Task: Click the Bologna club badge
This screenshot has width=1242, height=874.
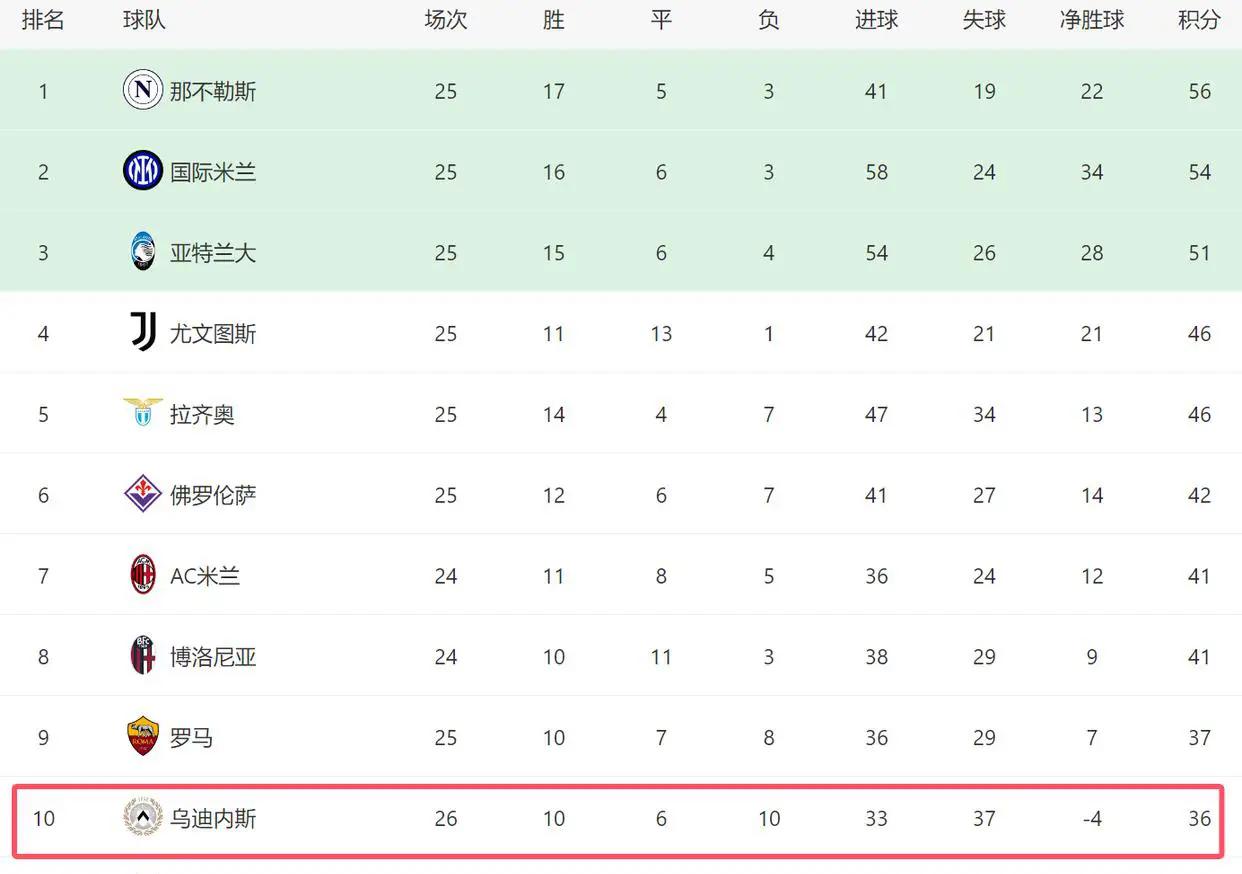Action: coord(143,656)
